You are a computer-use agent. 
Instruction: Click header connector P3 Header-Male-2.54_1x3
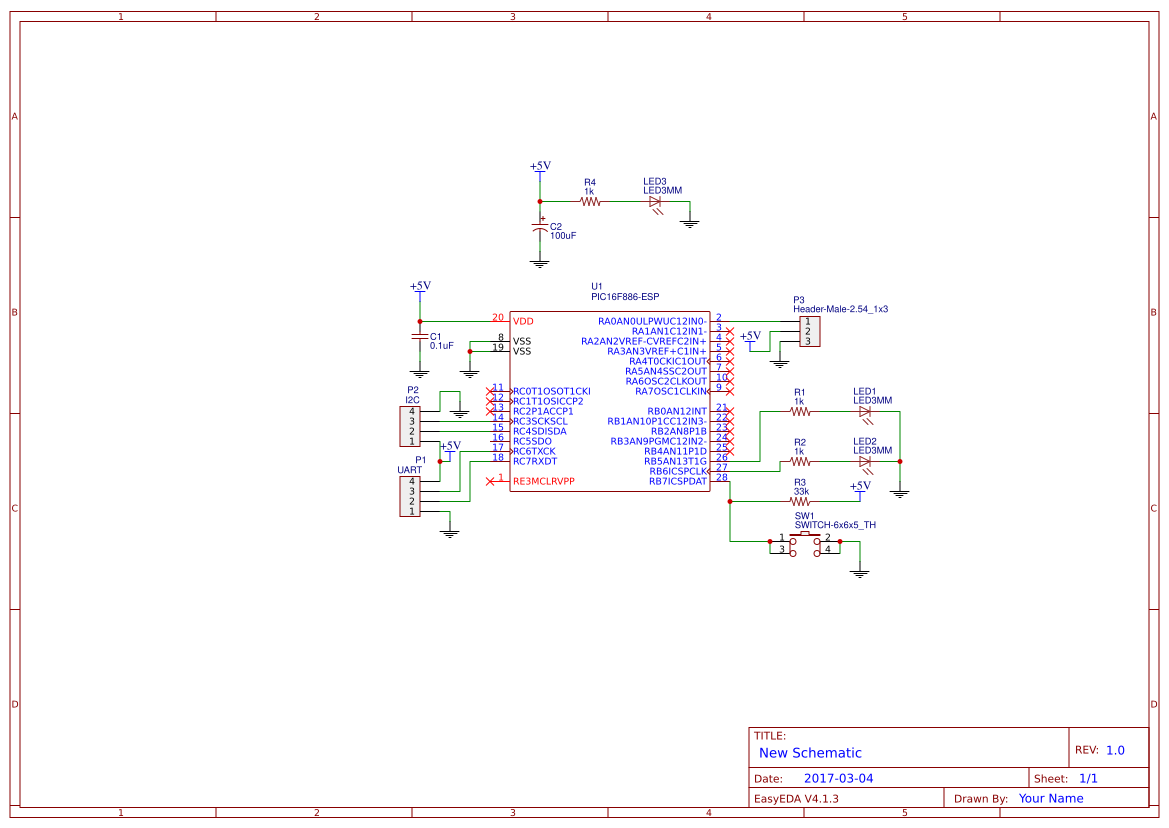[x=812, y=331]
